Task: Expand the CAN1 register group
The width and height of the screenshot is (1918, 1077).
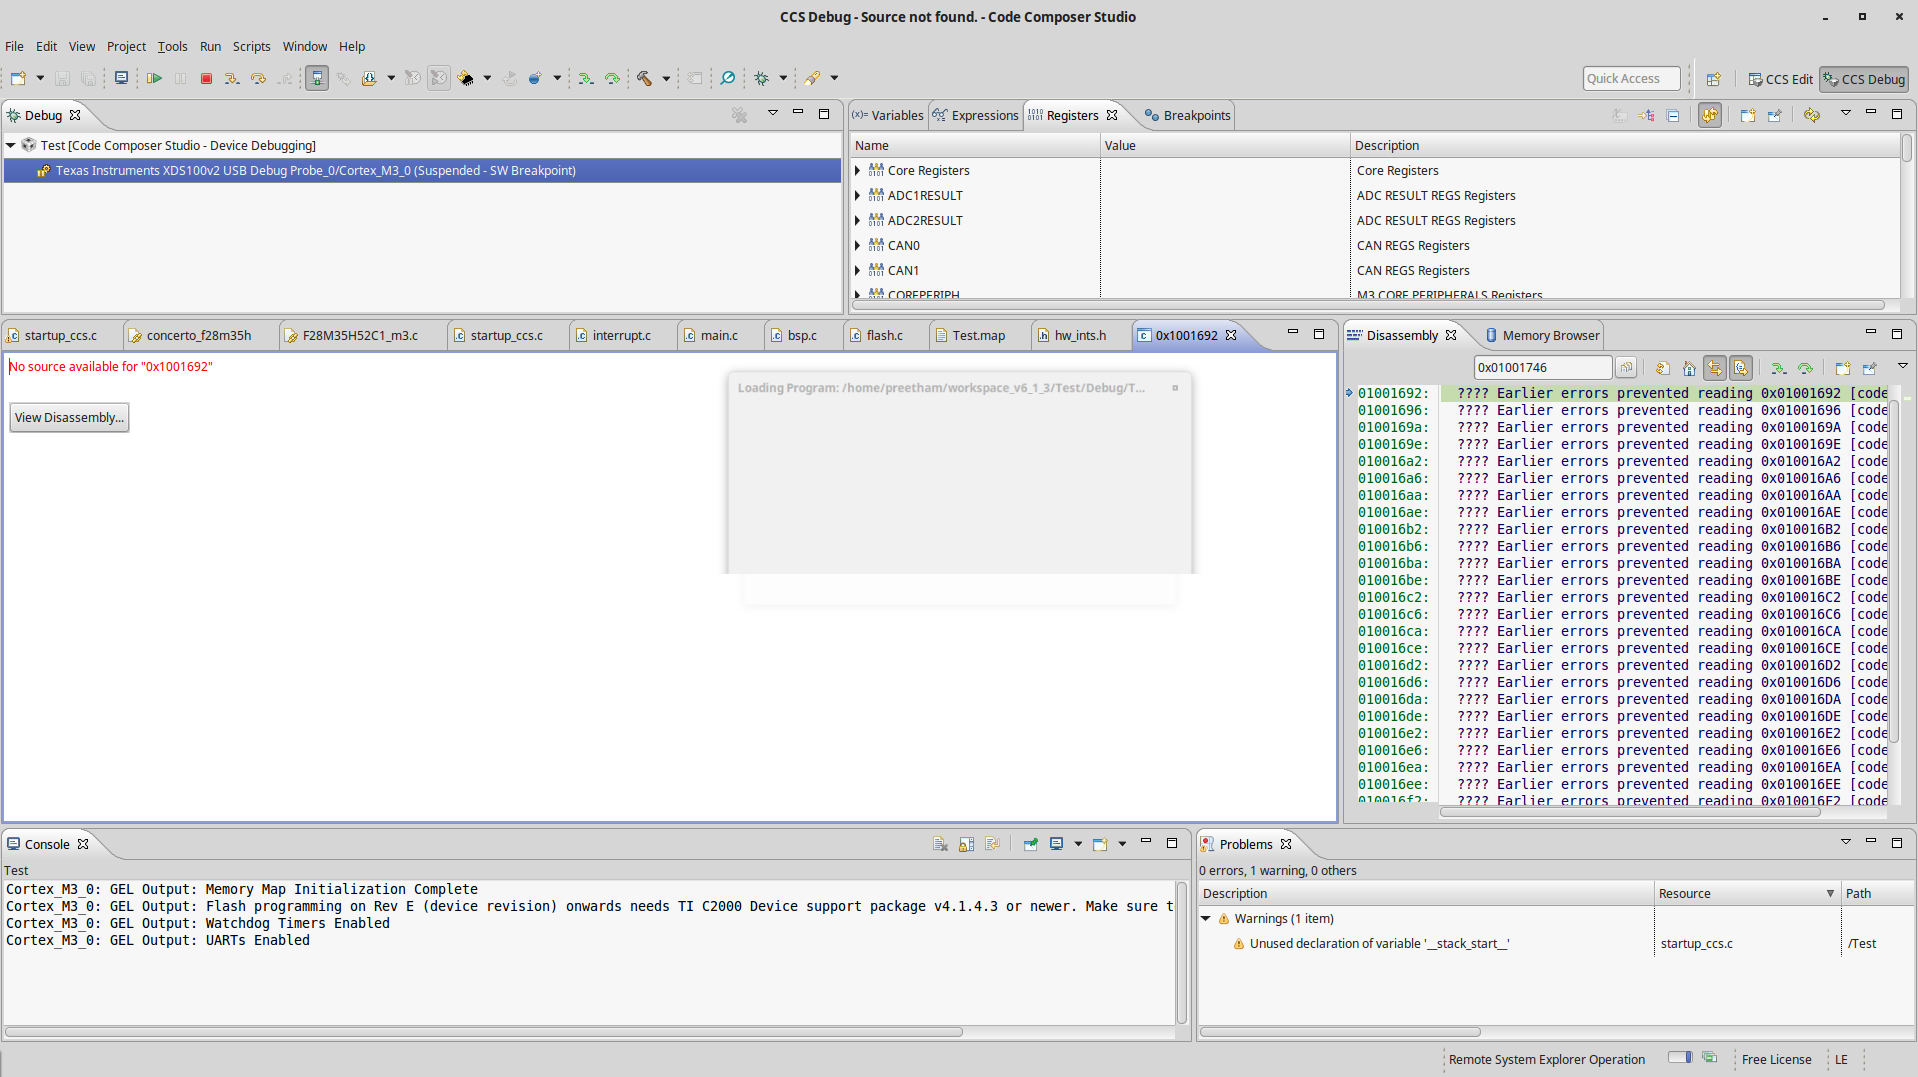Action: [x=858, y=271]
